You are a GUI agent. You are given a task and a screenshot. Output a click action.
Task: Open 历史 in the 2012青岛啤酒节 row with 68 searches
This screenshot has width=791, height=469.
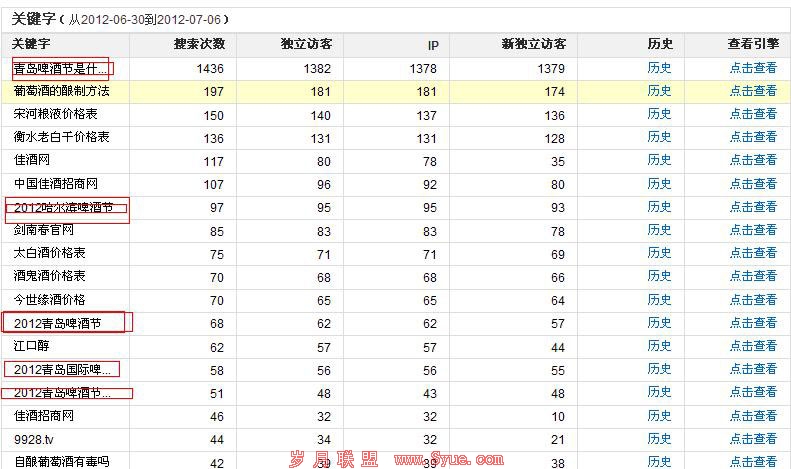pyautogui.click(x=659, y=323)
